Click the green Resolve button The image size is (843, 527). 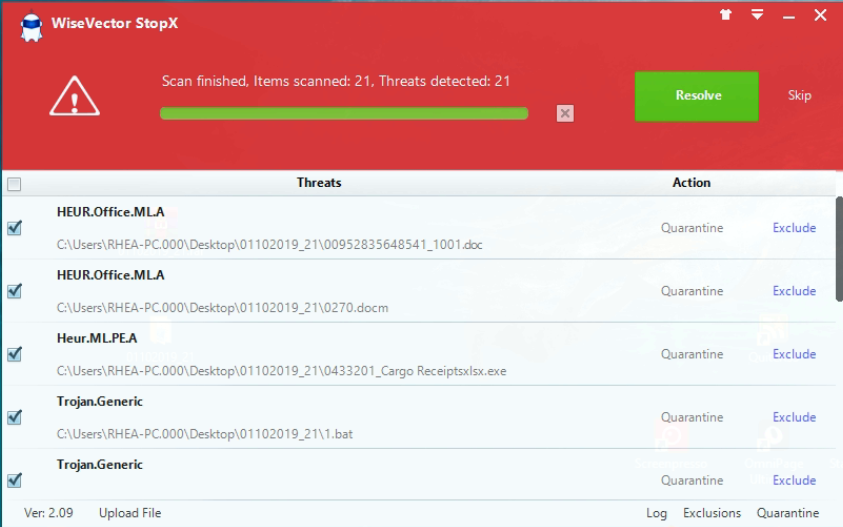pyautogui.click(x=697, y=96)
